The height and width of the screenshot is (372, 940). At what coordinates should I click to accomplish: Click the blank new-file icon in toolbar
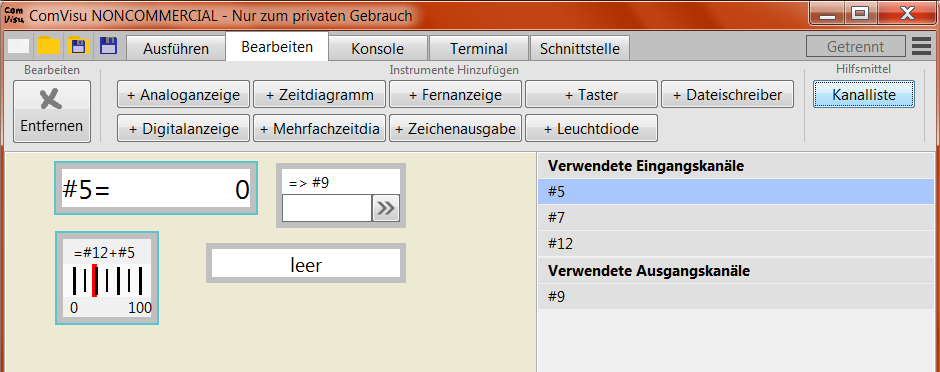(18, 46)
